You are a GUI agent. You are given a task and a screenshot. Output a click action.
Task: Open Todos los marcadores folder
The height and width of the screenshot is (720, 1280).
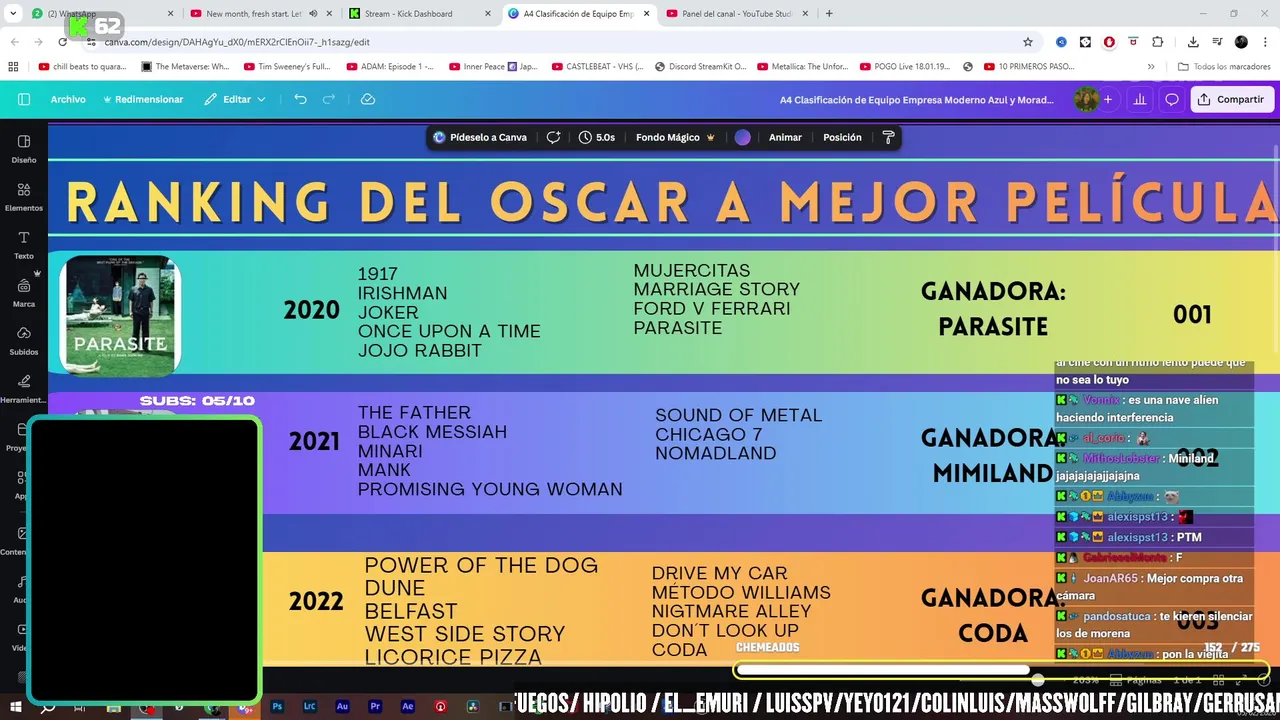1224,66
